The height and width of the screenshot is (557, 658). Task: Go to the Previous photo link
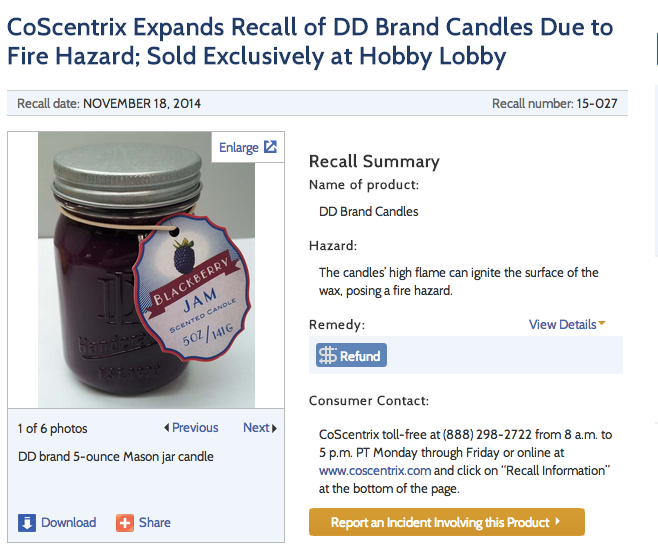click(x=195, y=428)
